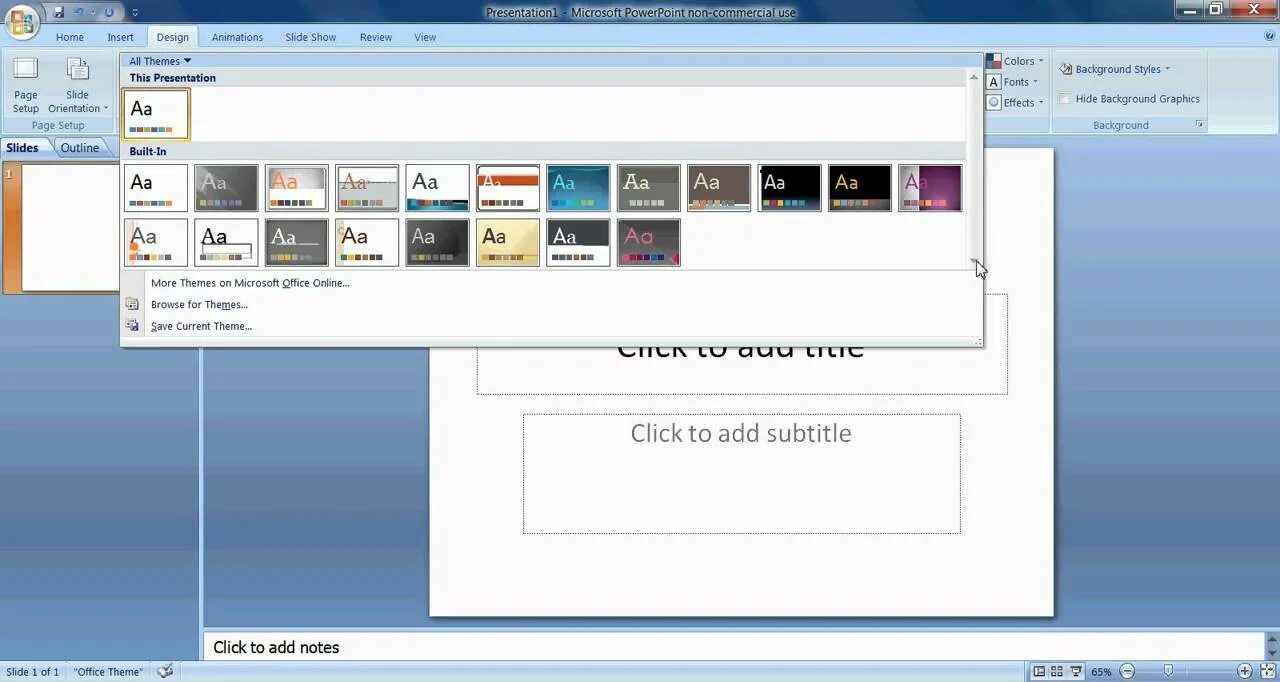1280x682 pixels.
Task: Toggle Hide Background Graphics checkbox
Action: (x=1065, y=99)
